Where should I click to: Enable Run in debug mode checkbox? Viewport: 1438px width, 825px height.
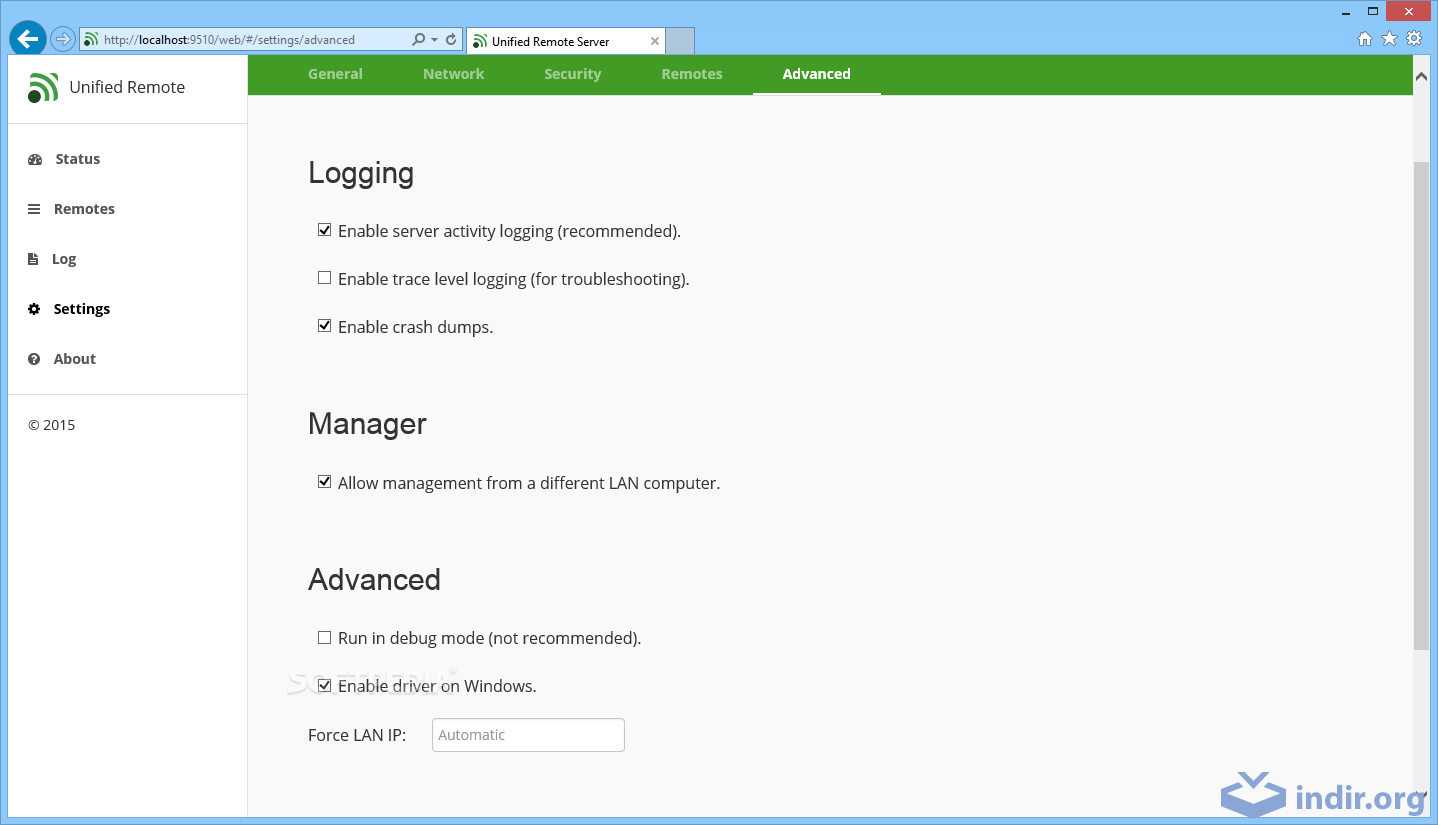(x=324, y=637)
